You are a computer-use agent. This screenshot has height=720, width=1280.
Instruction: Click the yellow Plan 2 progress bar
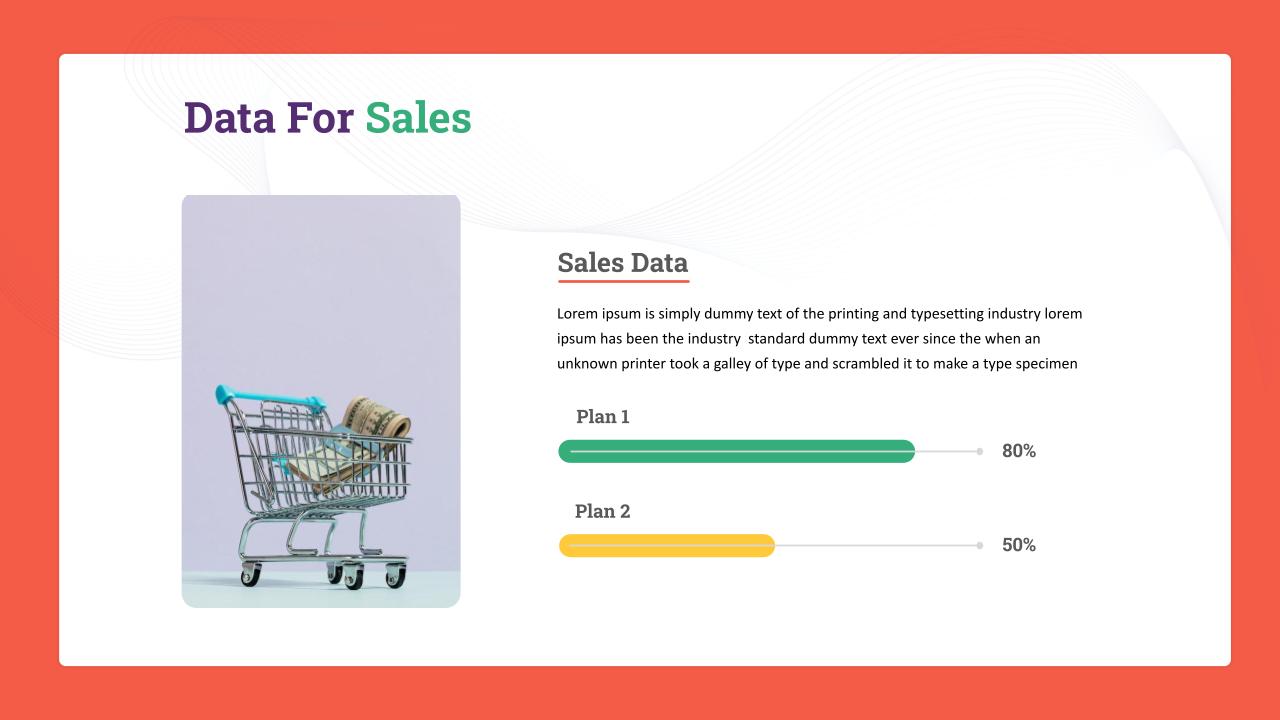tap(667, 545)
